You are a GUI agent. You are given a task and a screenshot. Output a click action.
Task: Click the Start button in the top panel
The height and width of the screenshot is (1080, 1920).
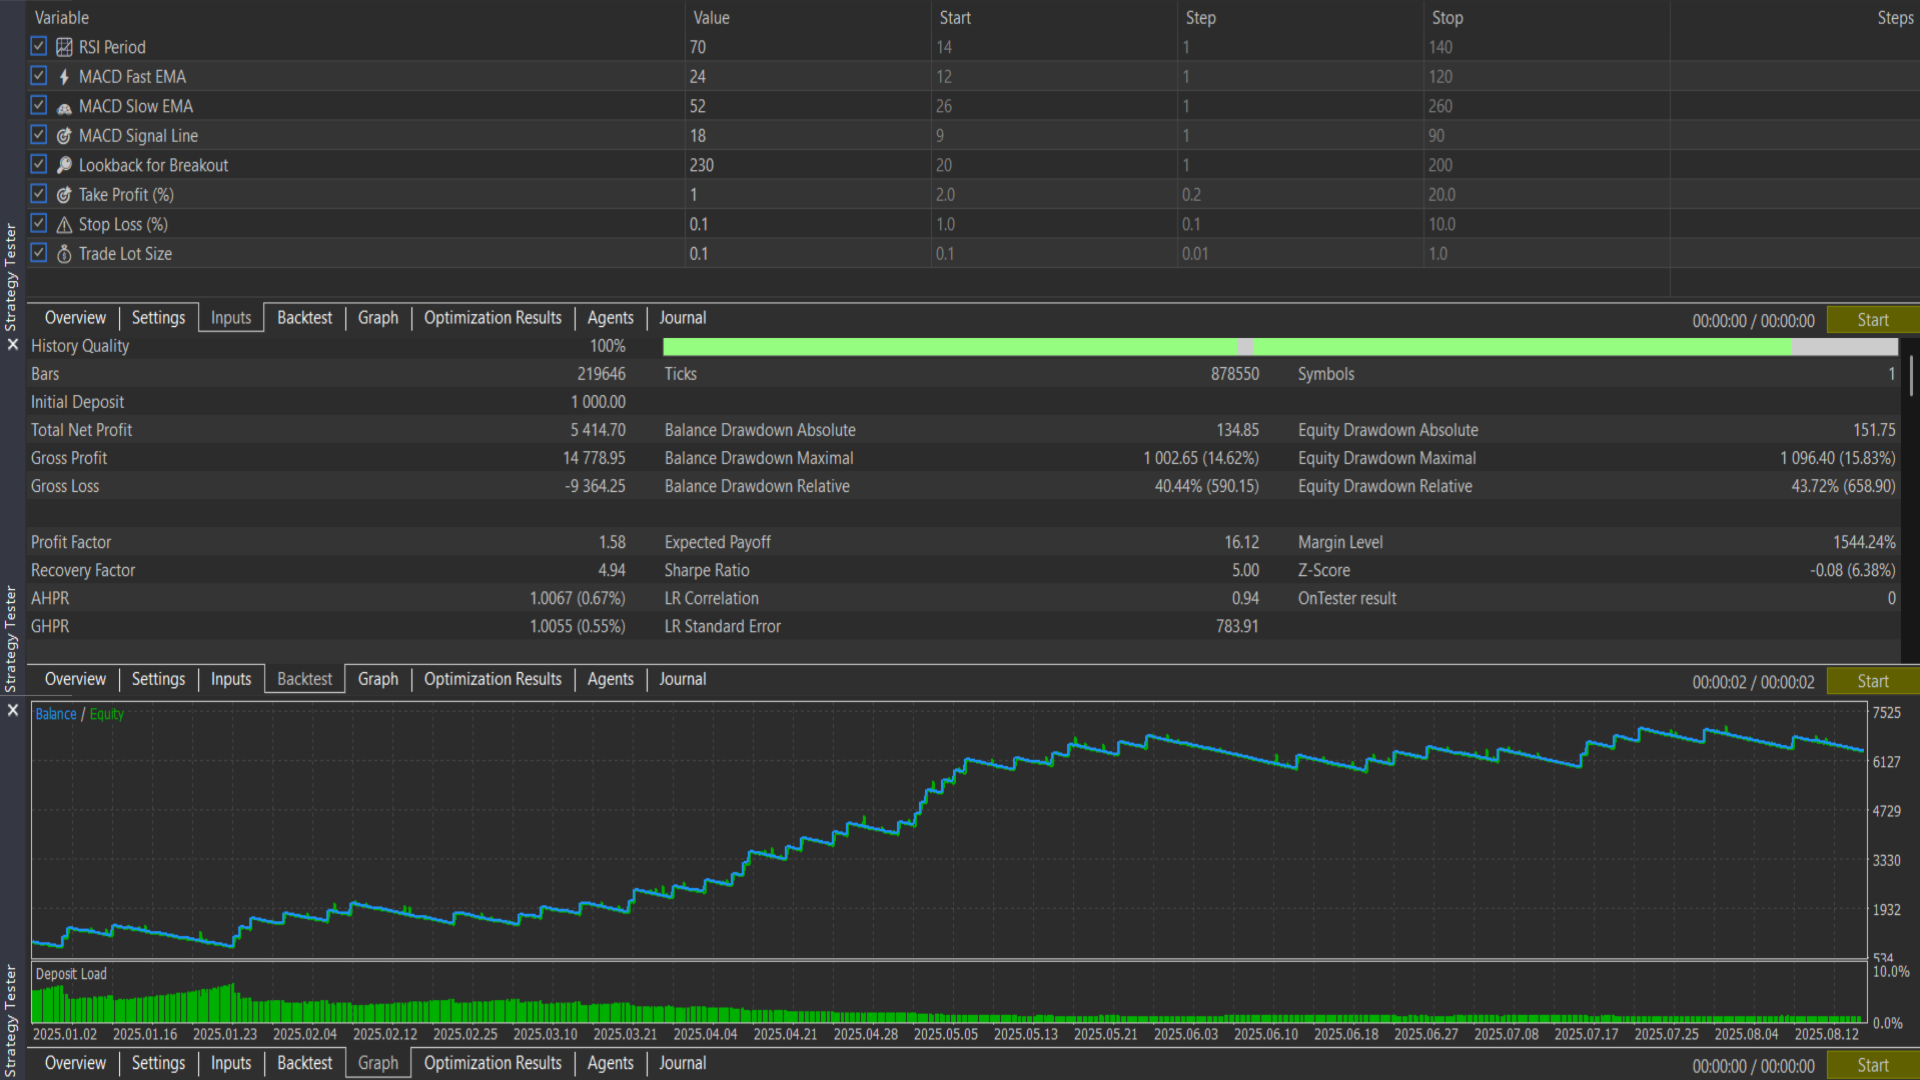coord(1872,320)
